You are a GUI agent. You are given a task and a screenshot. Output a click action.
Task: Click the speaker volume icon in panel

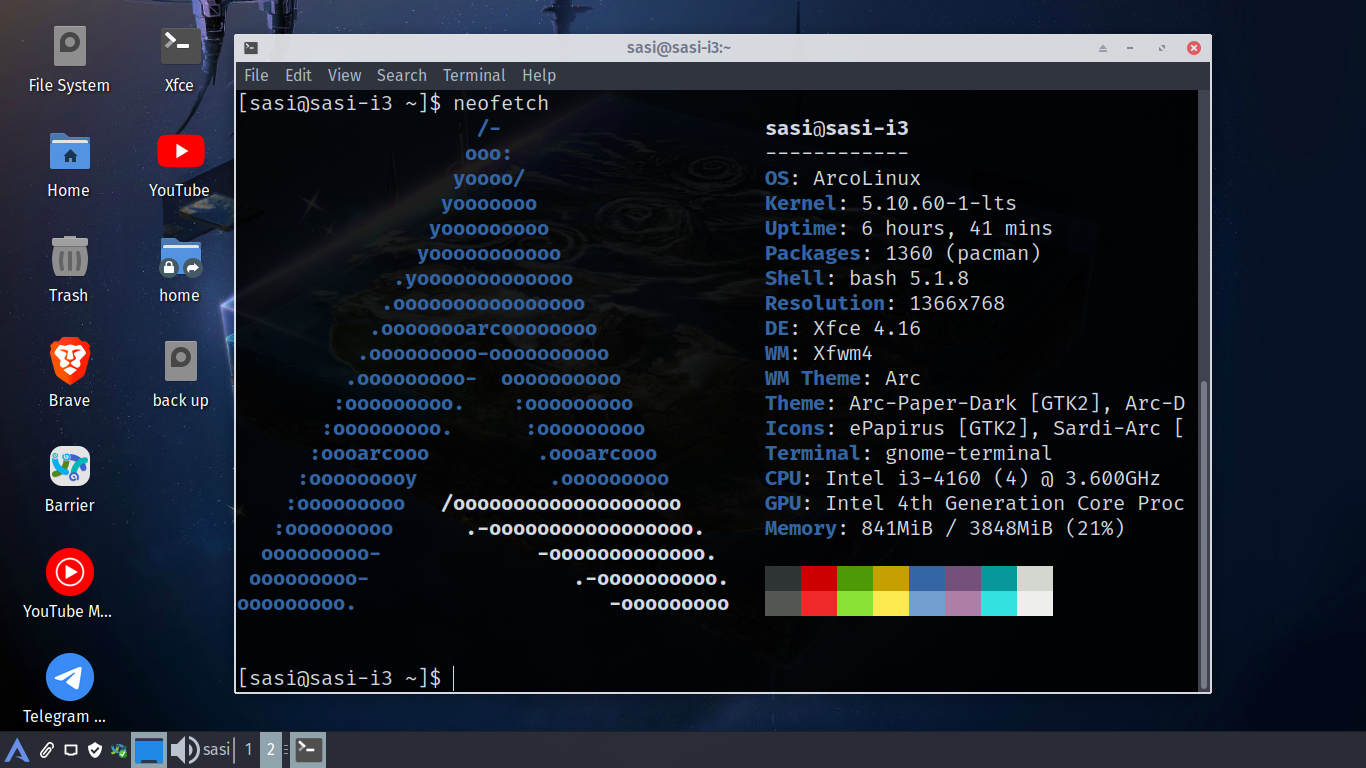(184, 750)
